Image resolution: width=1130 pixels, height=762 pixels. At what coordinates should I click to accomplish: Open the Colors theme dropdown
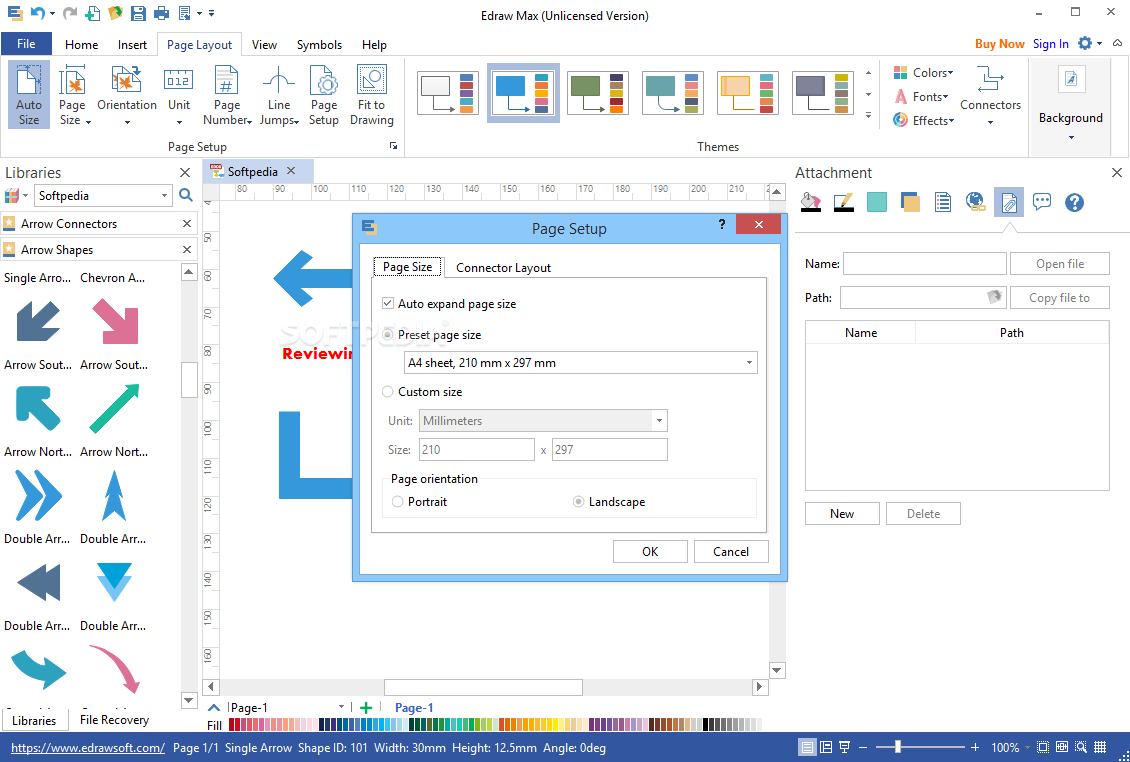click(x=924, y=73)
